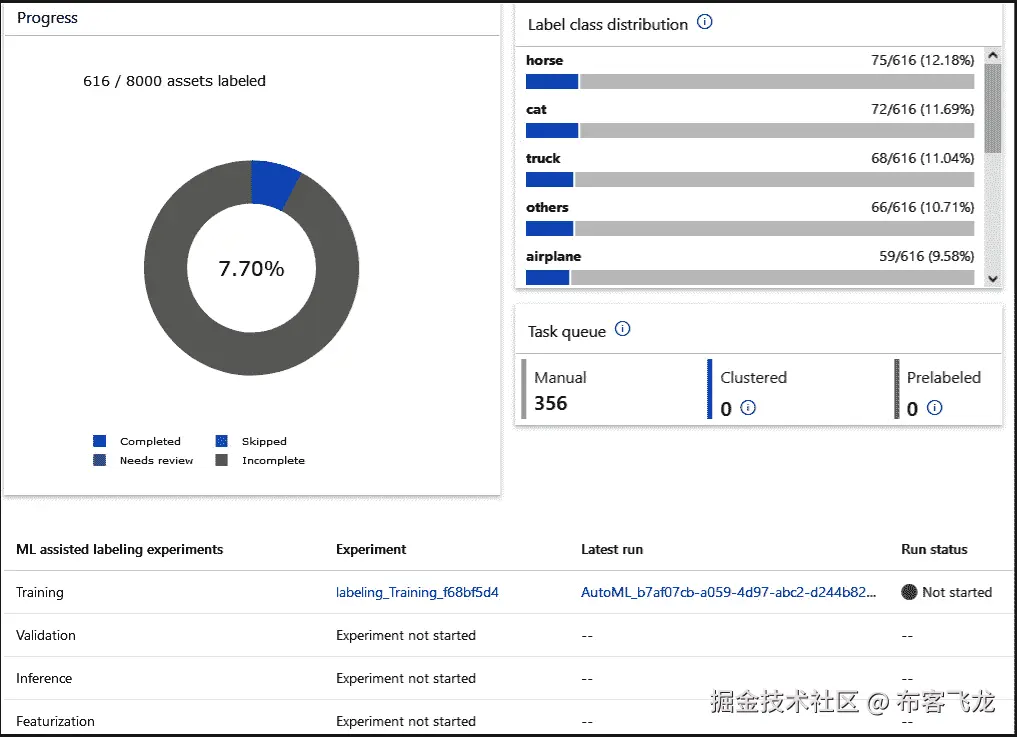Click the down arrow on the distribution scrollbar

pos(992,279)
